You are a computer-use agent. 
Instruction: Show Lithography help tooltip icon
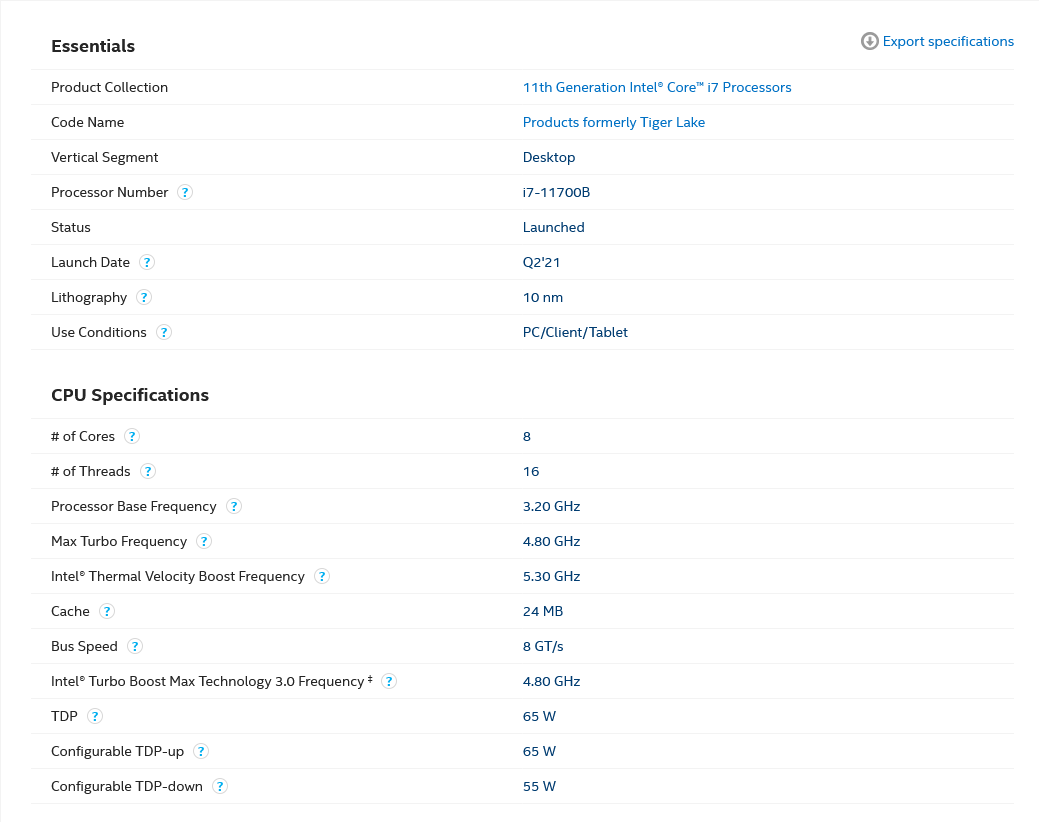(144, 297)
